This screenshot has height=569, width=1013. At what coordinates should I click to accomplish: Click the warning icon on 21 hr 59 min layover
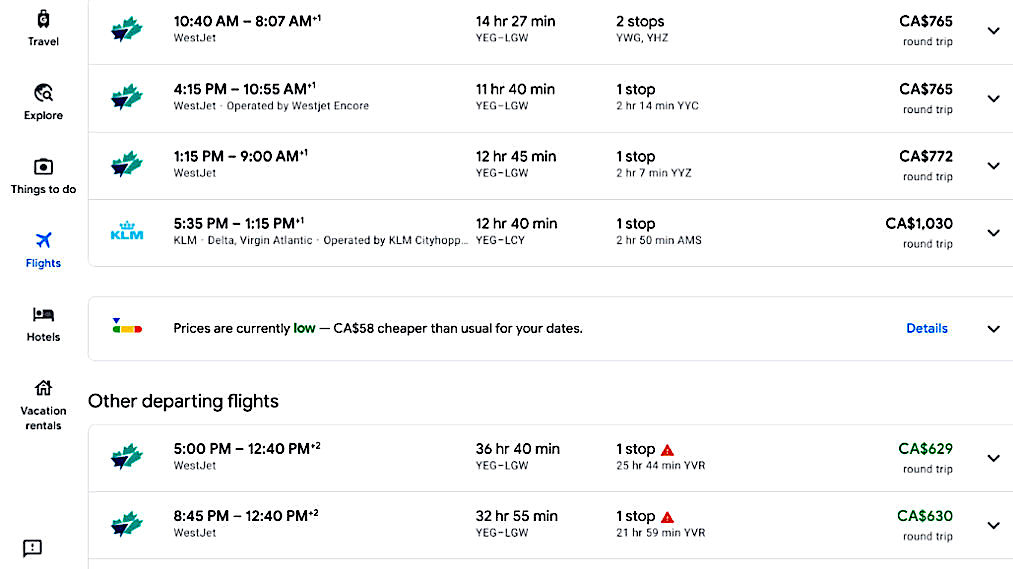click(667, 517)
